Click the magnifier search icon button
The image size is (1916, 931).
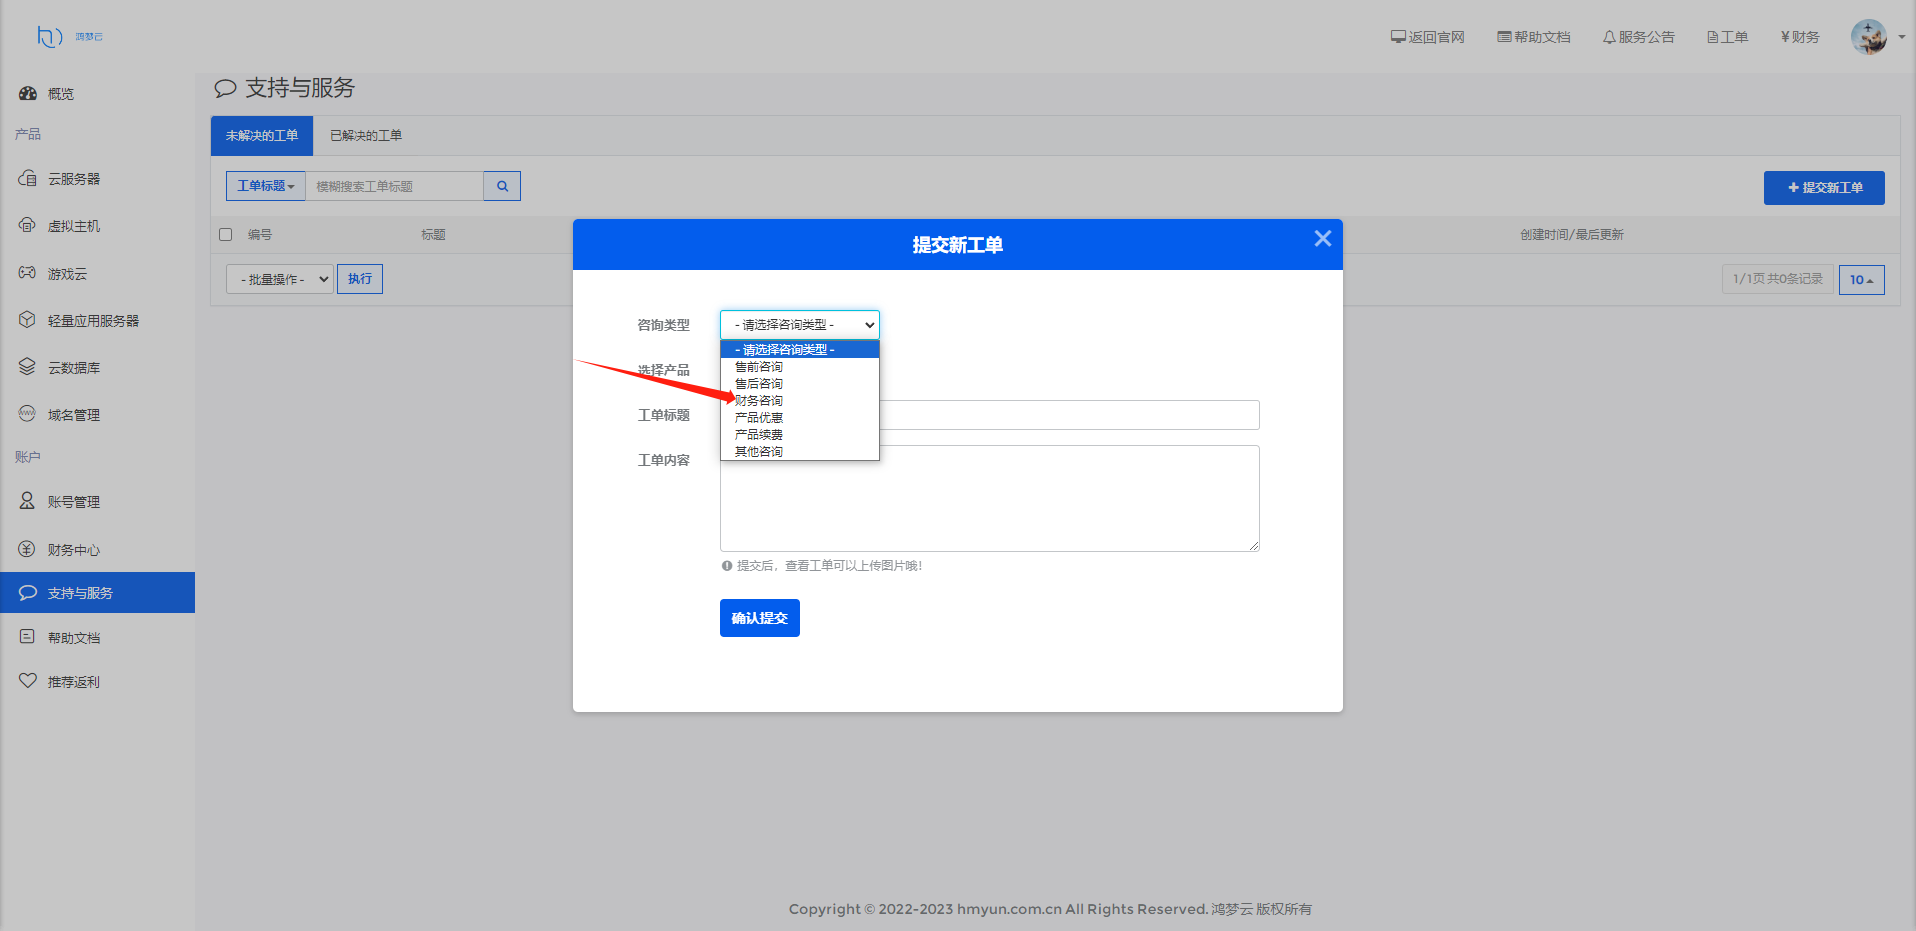(502, 186)
